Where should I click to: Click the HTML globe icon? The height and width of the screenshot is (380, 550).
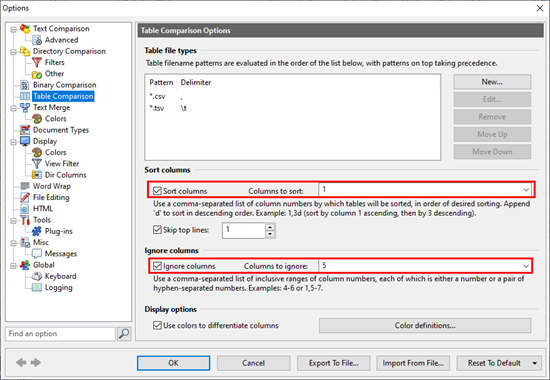pos(25,209)
